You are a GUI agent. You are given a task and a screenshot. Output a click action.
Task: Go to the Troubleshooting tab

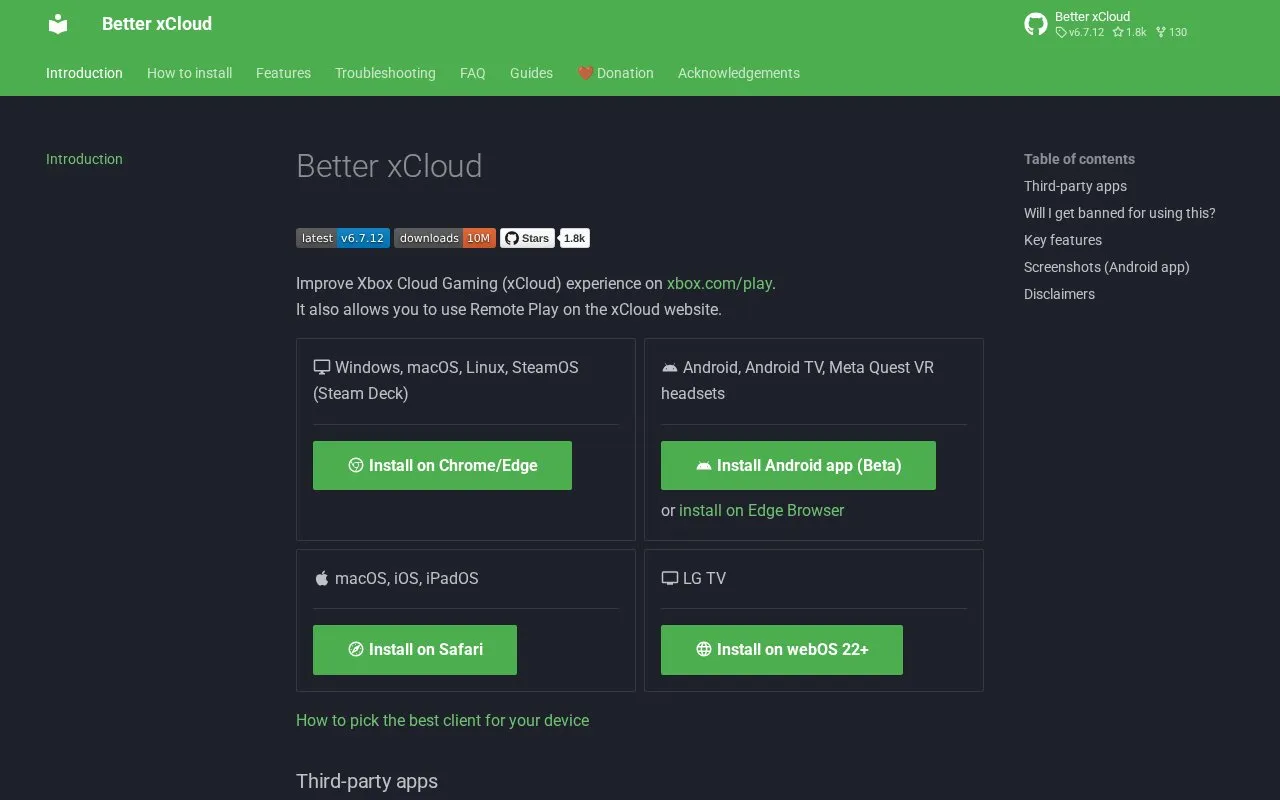click(x=385, y=73)
